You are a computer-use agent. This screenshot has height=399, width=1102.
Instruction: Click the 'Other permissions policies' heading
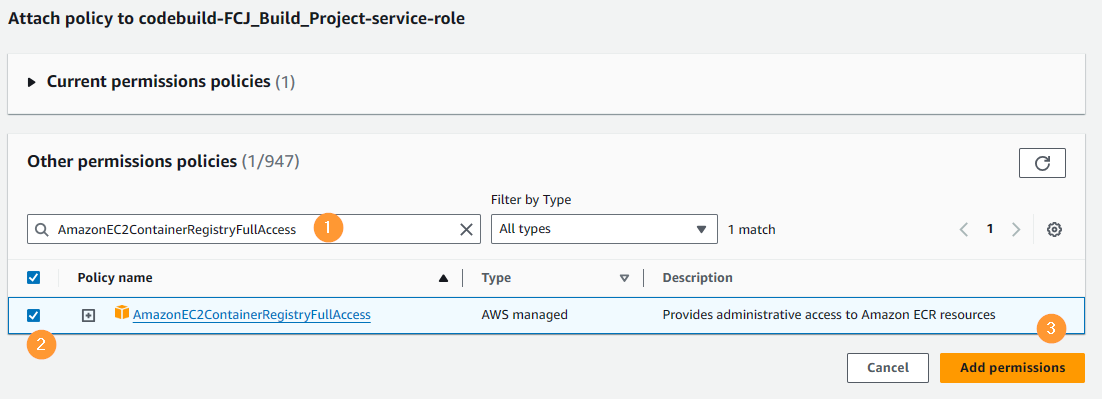[131, 162]
